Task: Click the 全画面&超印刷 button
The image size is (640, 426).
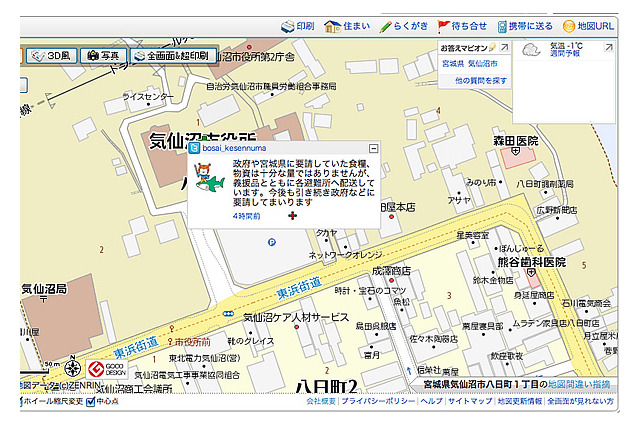Action: click(x=173, y=55)
